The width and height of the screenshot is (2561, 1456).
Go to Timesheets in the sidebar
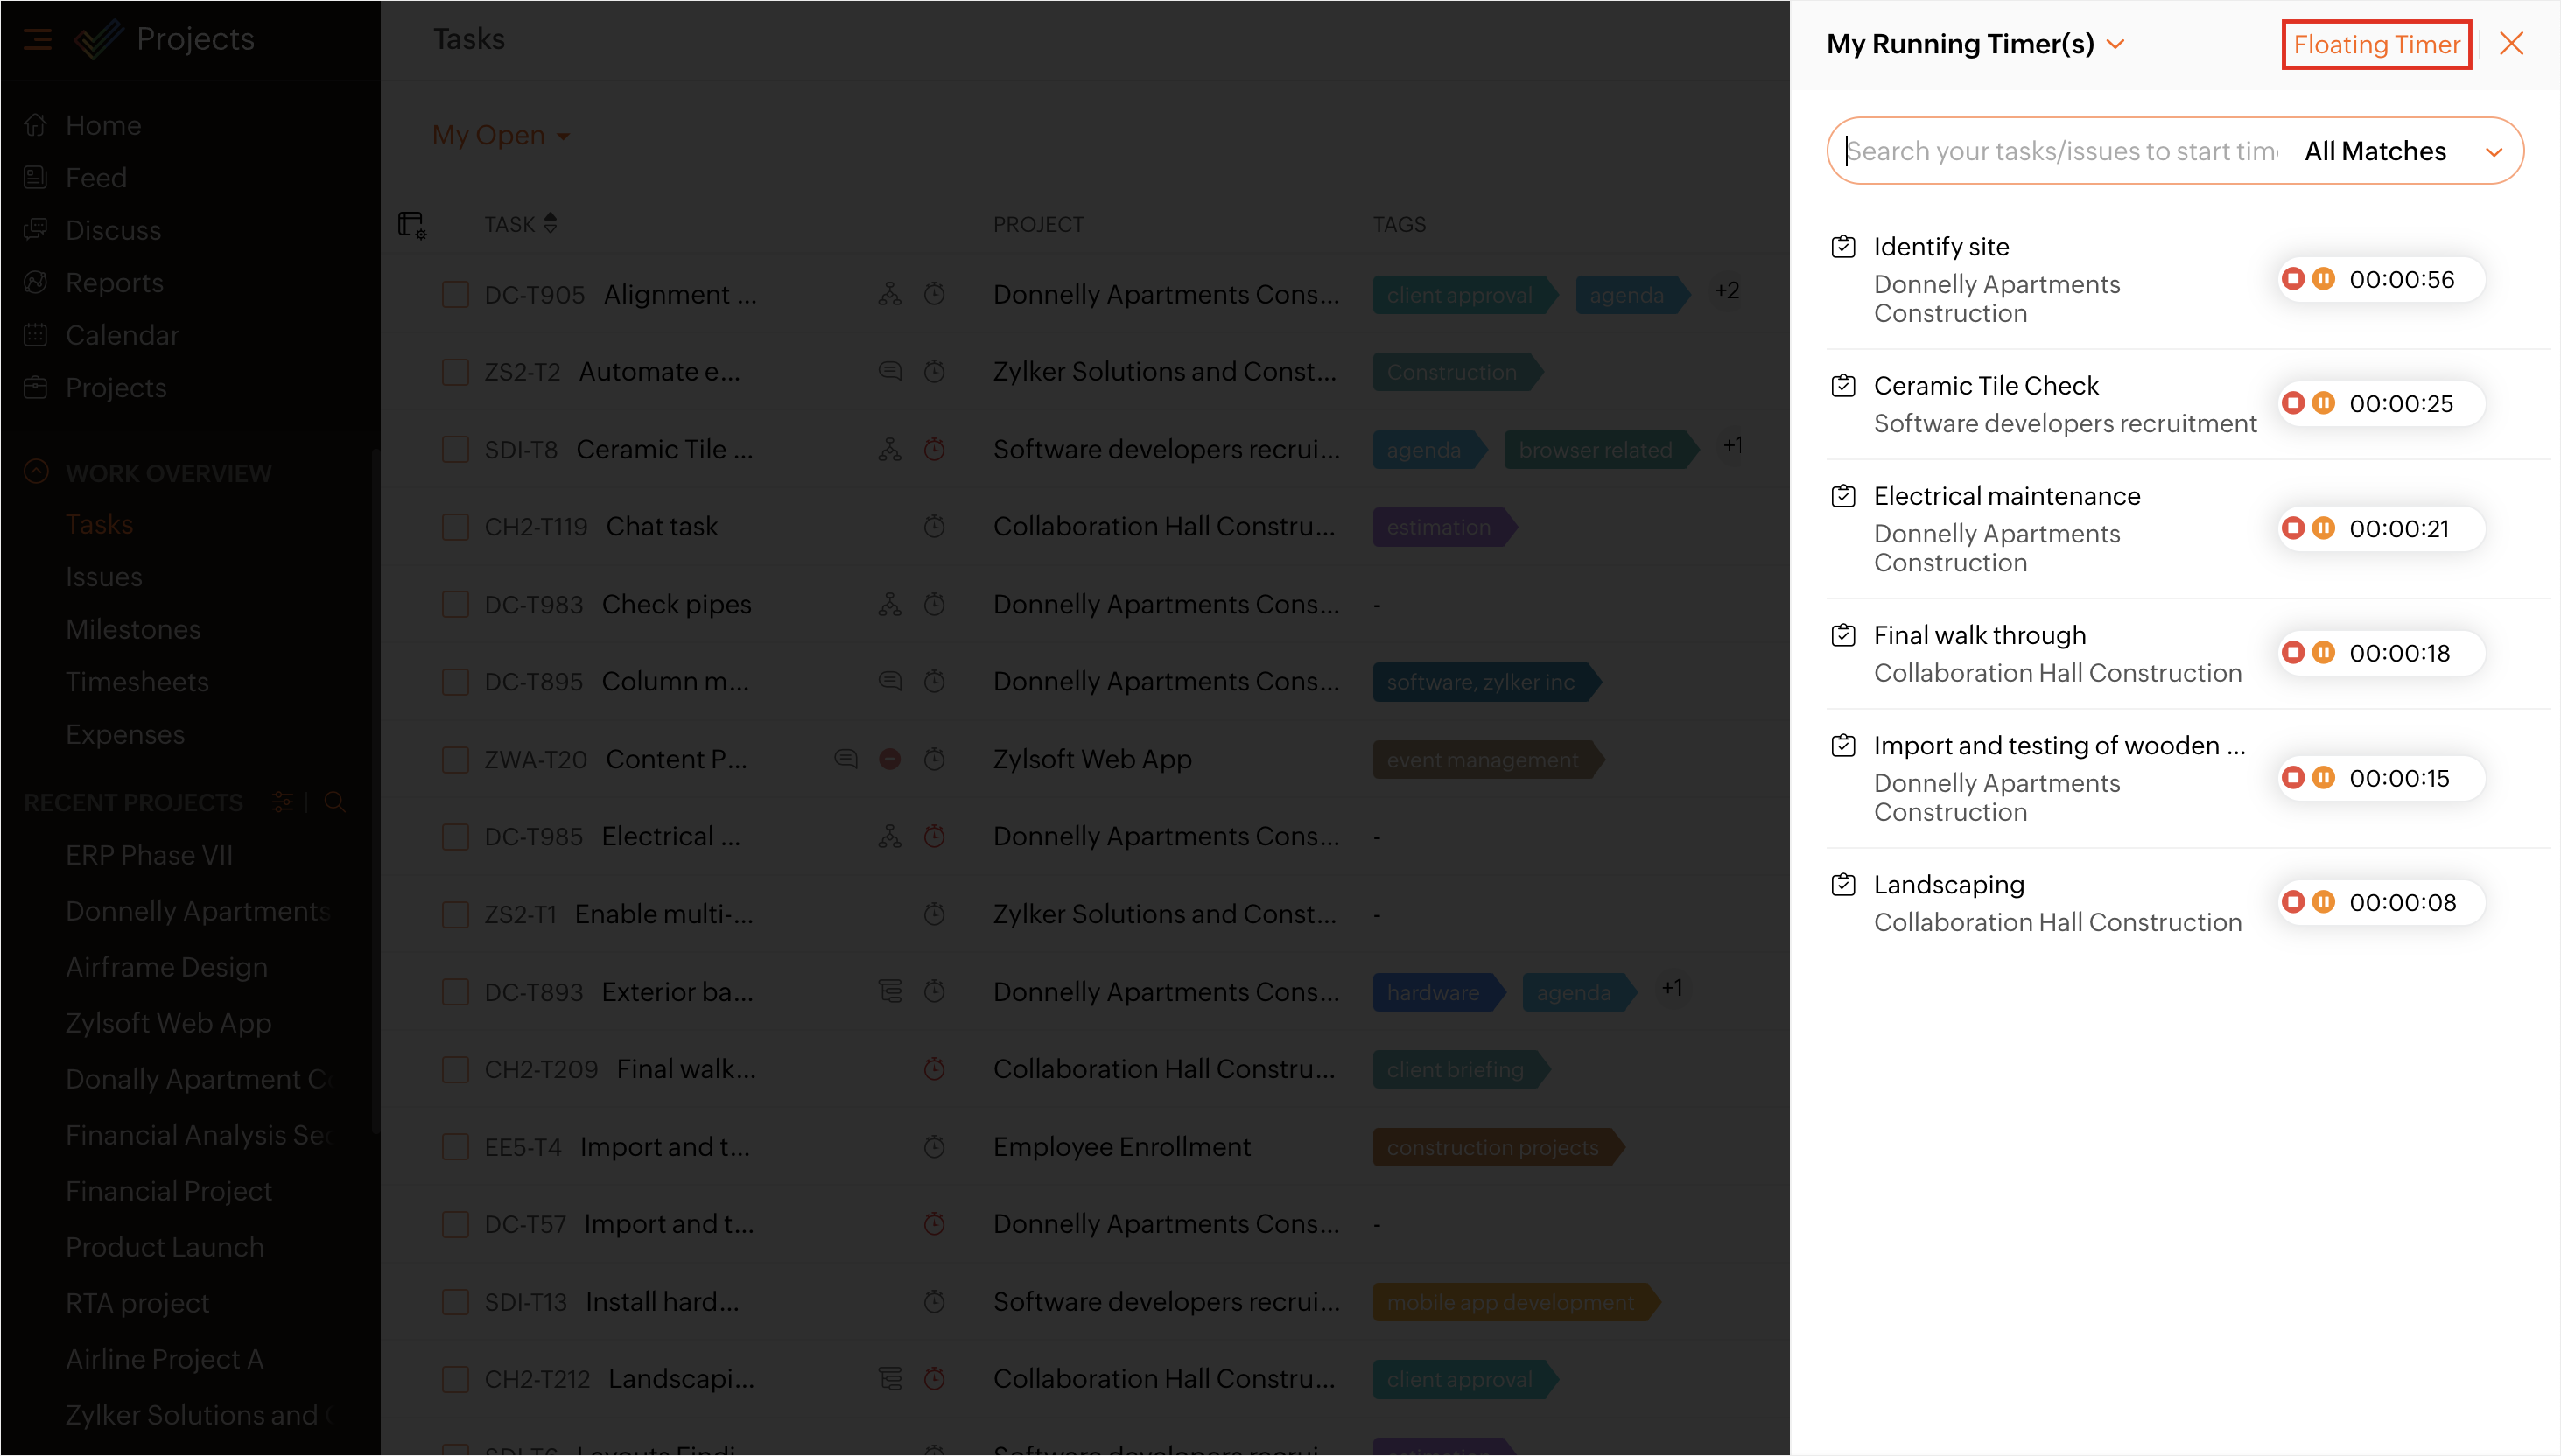[x=137, y=681]
